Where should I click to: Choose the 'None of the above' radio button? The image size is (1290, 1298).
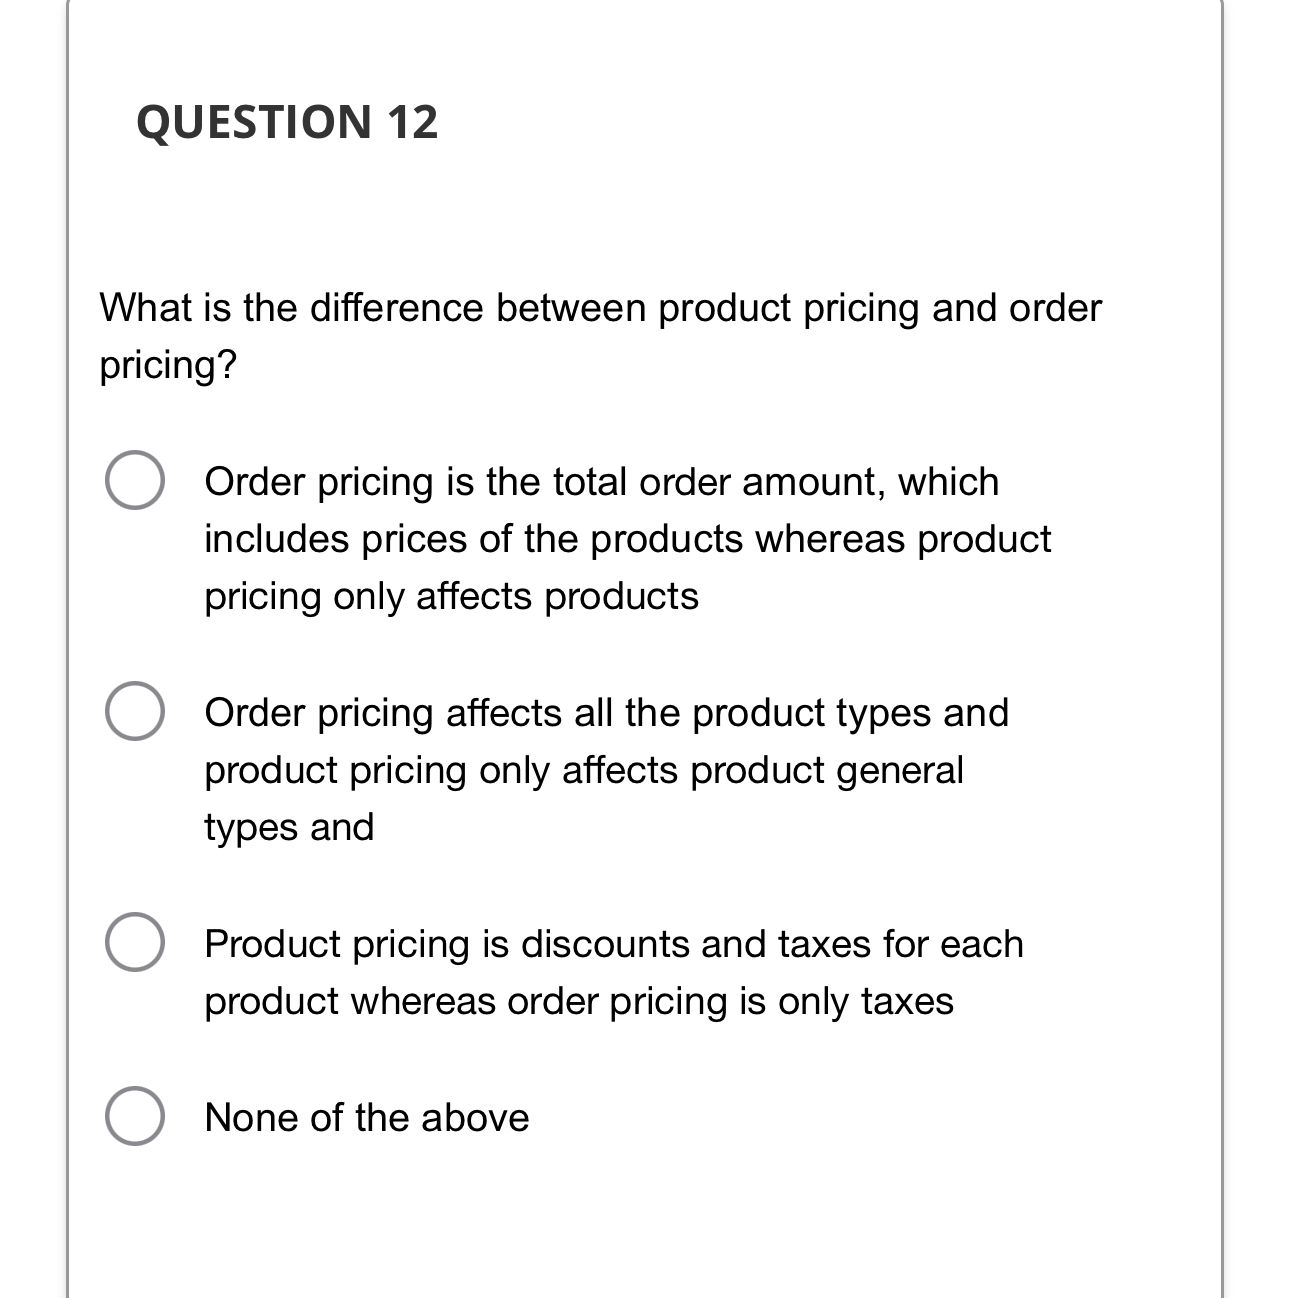click(136, 1117)
